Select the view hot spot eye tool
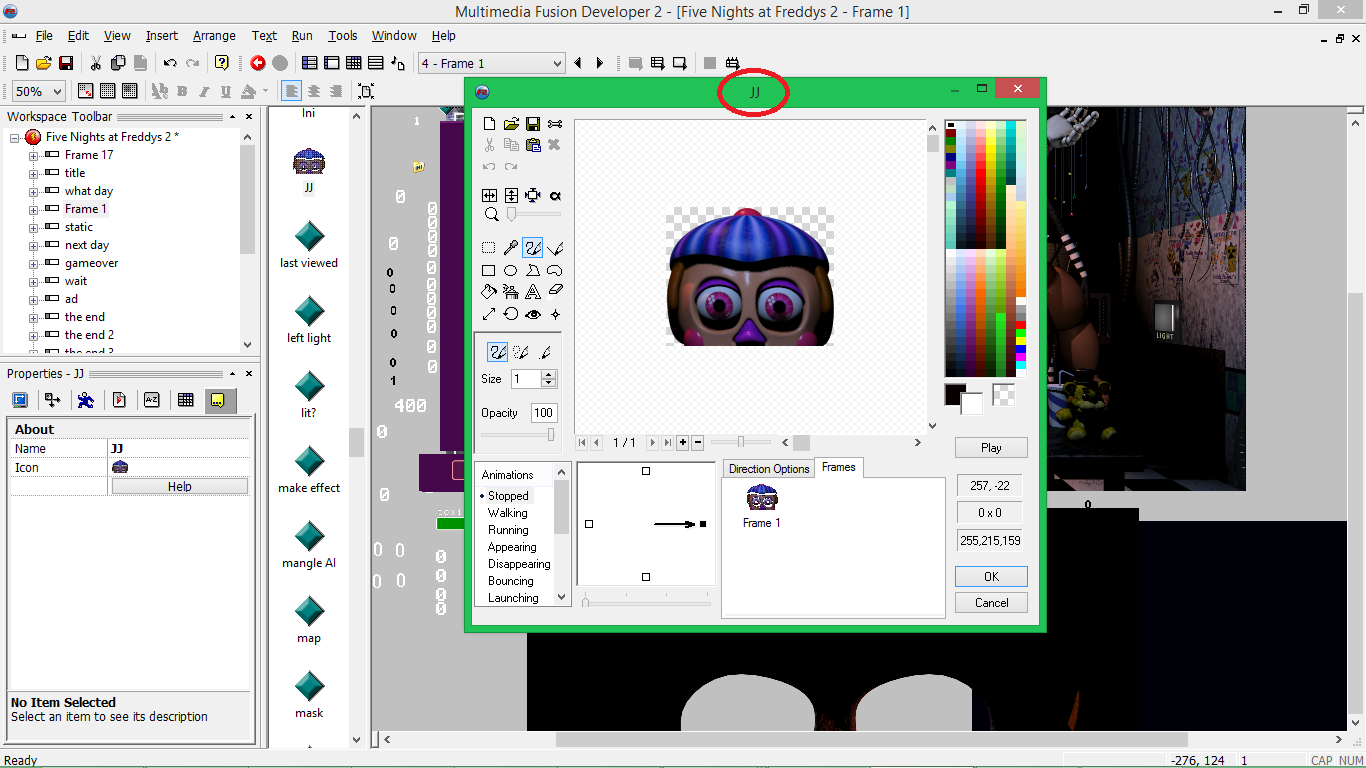Screen dimensions: 1366x768 (533, 314)
